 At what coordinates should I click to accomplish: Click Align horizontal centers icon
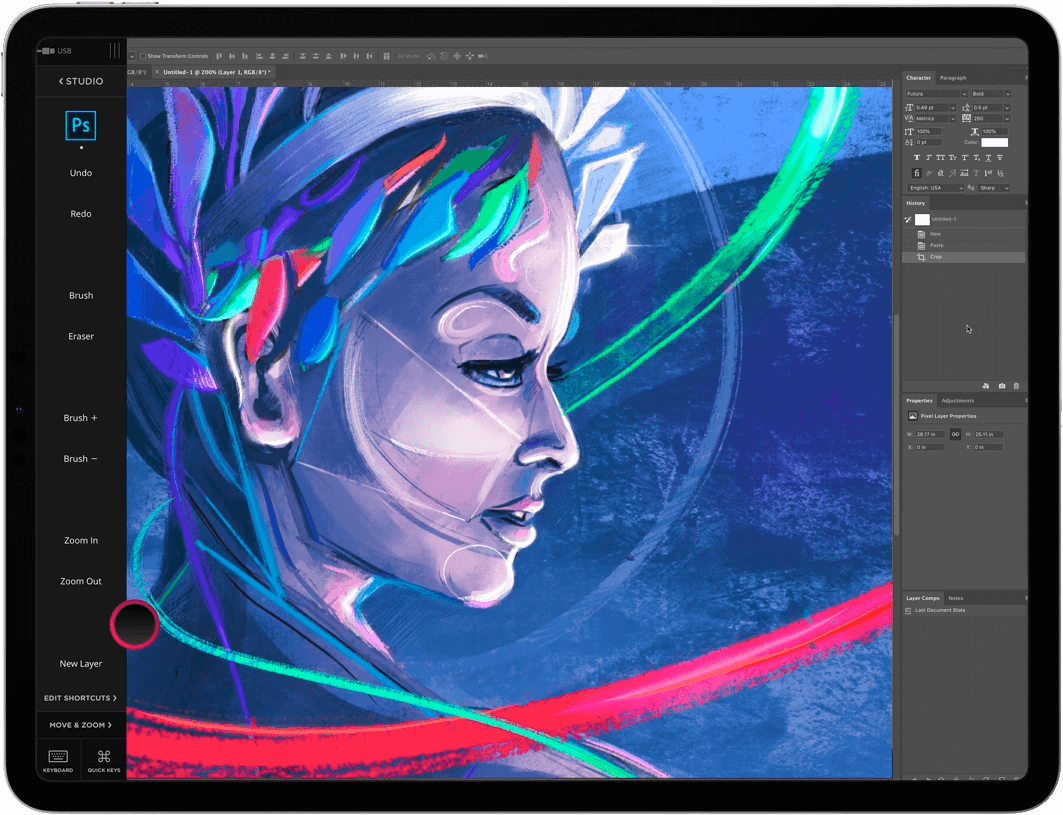click(x=273, y=56)
